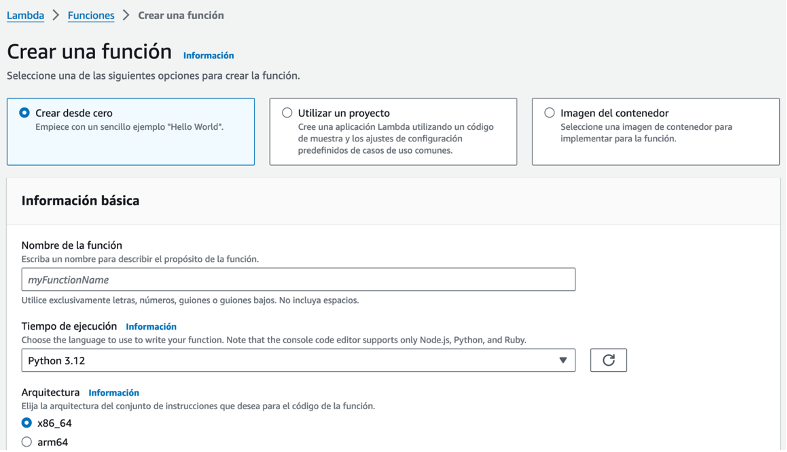Open the Lambda breadcrumb link
Screen dimensions: 787x452
point(25,16)
